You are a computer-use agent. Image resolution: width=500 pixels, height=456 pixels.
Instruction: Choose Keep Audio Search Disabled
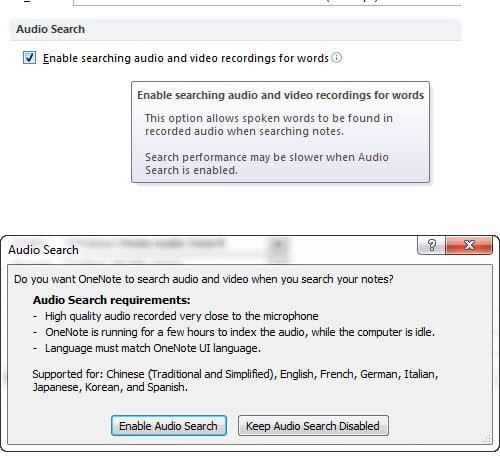[313, 426]
